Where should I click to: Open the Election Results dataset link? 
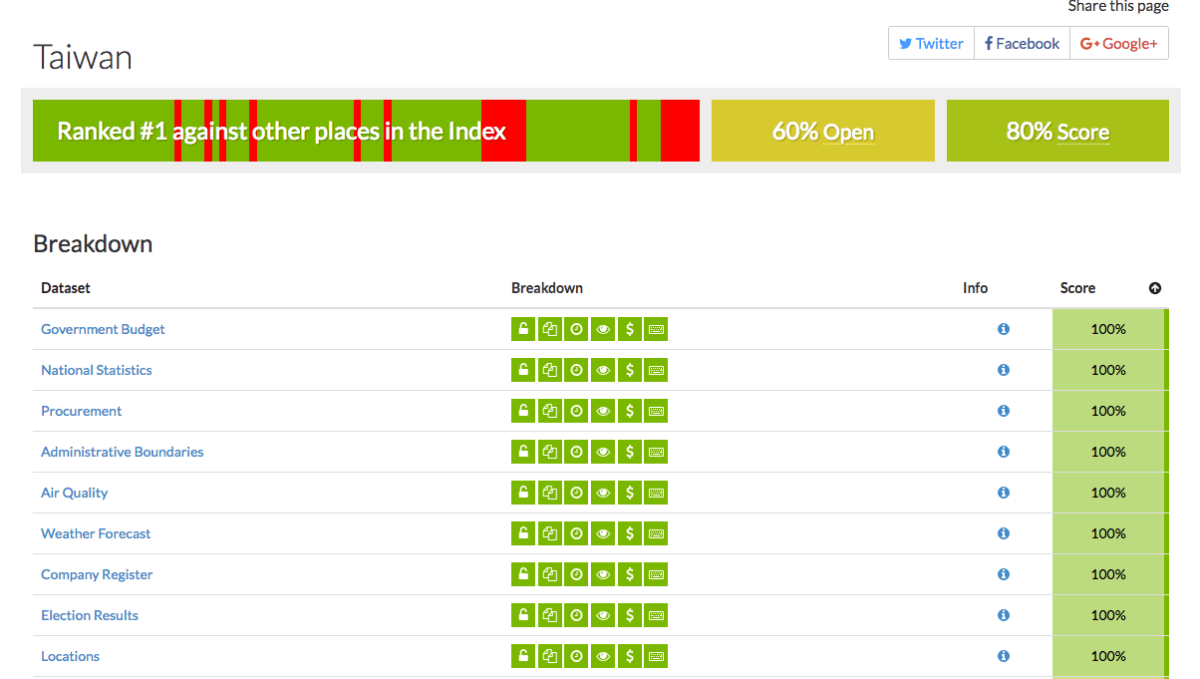point(89,616)
